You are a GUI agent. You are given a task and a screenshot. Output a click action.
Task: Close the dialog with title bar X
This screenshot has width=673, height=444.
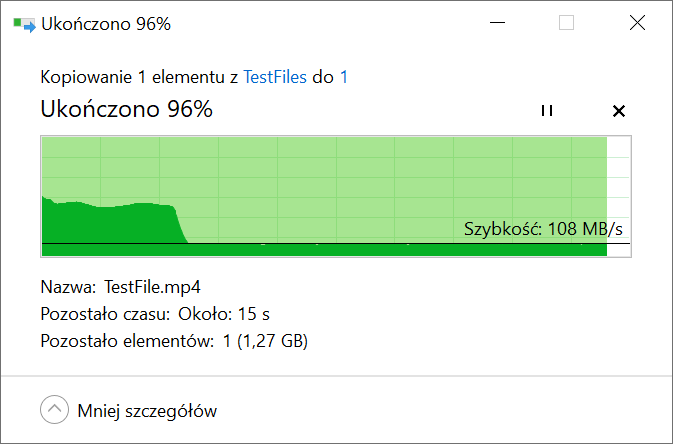pyautogui.click(x=637, y=23)
